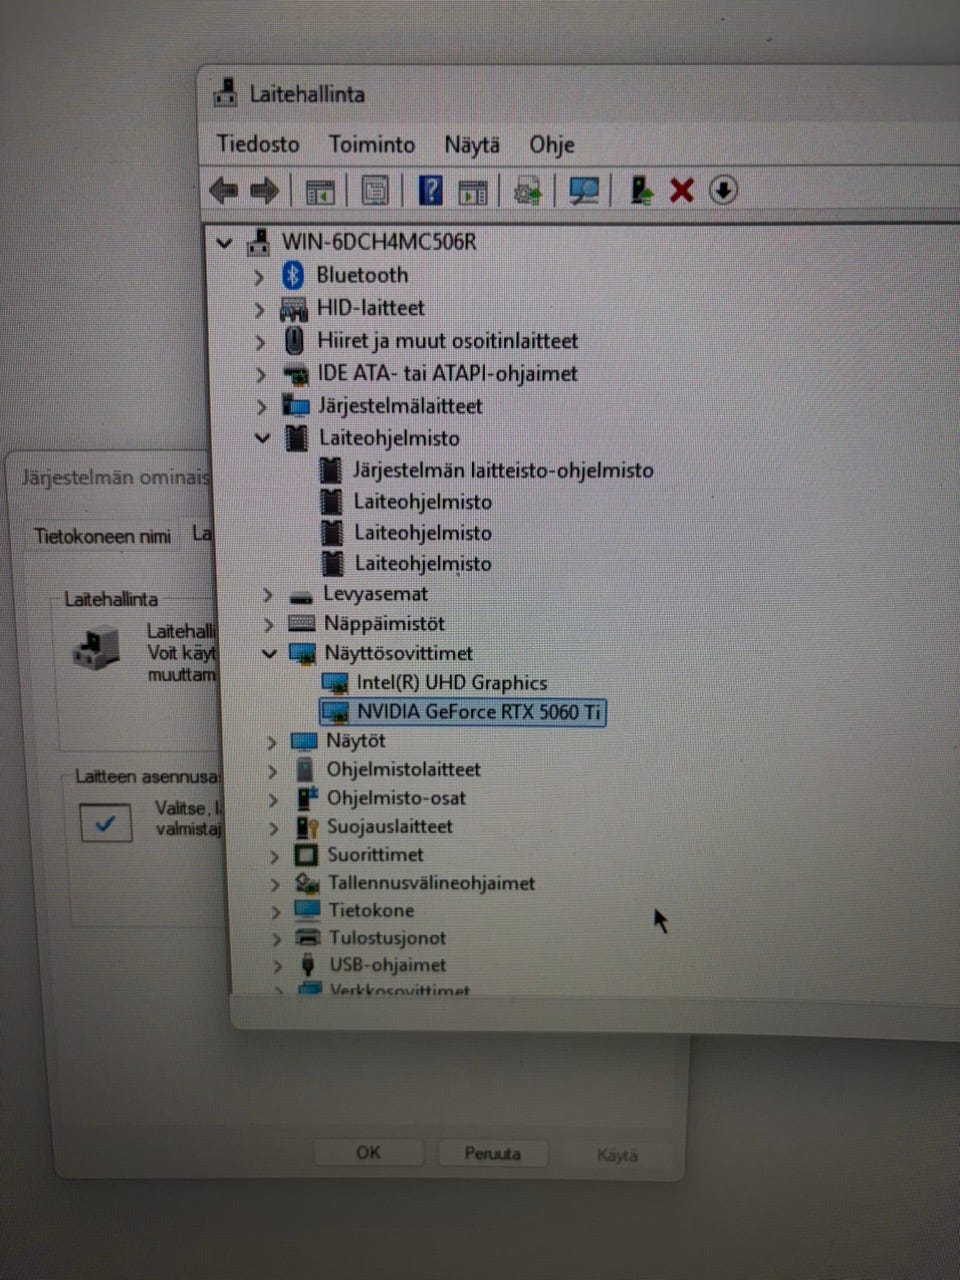Click Device Manager icon in Järjestelmän ominaisuudet
The height and width of the screenshot is (1280, 960).
pyautogui.click(x=96, y=648)
